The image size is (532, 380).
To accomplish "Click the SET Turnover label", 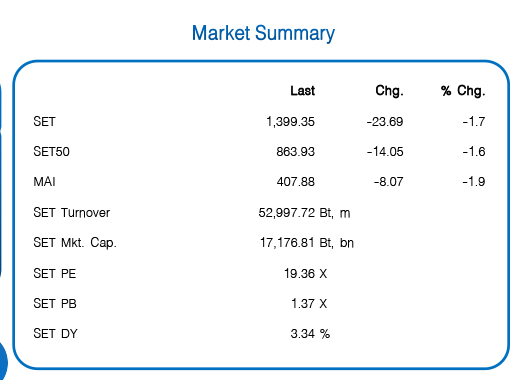I will pos(72,213).
